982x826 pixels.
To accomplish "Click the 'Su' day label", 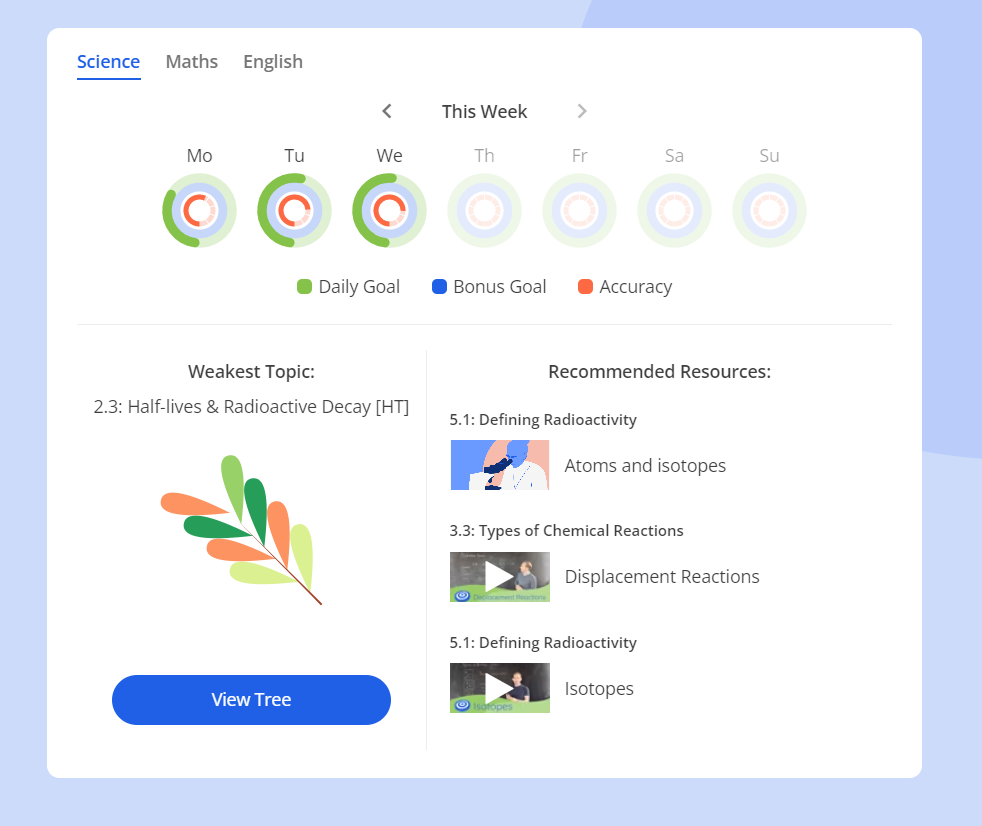I will point(769,155).
